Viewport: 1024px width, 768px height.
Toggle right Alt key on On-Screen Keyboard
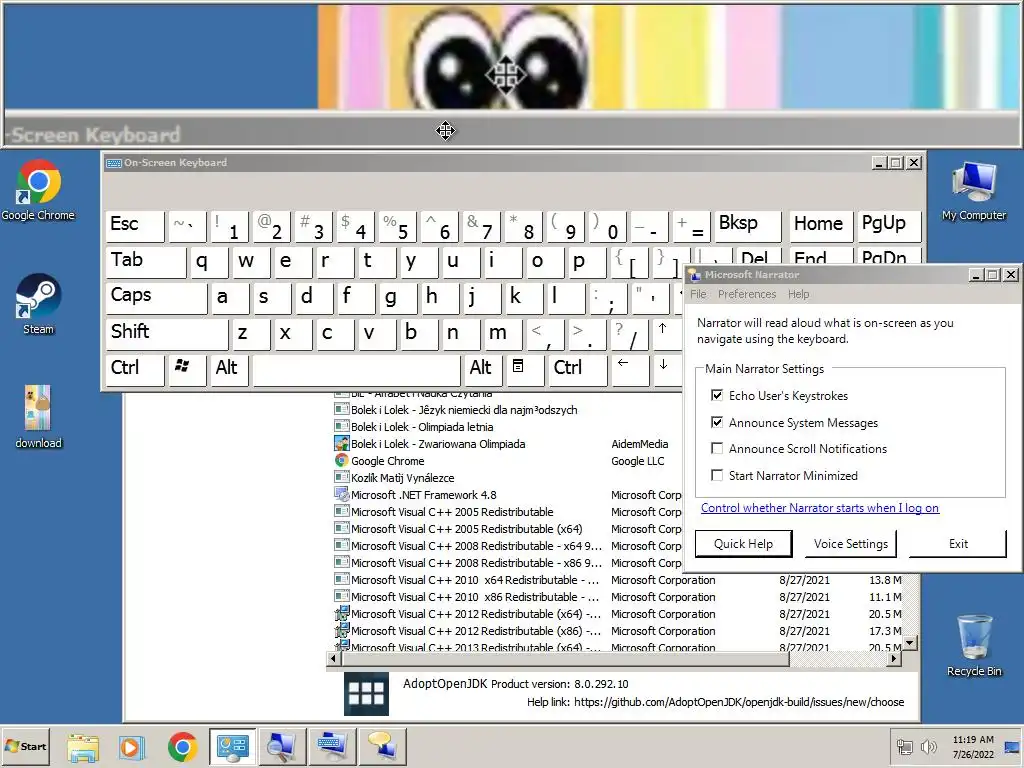click(x=483, y=369)
